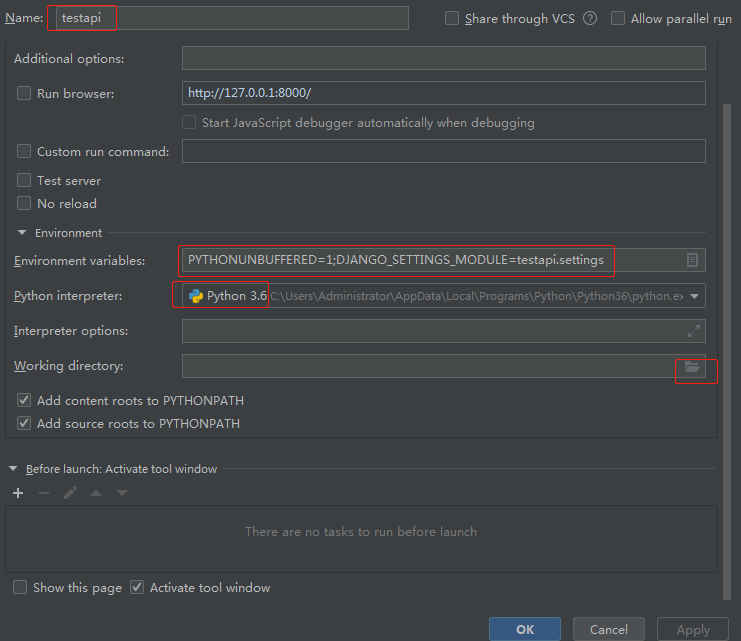Expand the Interpreter options field icon
The image size is (741, 641).
coord(693,331)
